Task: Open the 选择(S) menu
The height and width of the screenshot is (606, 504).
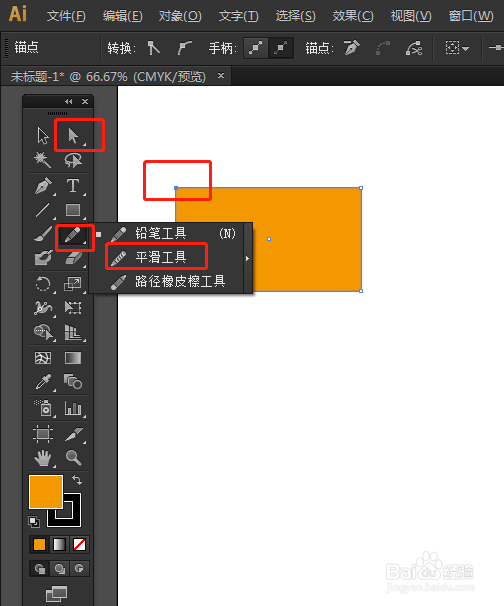Action: pyautogui.click(x=295, y=16)
